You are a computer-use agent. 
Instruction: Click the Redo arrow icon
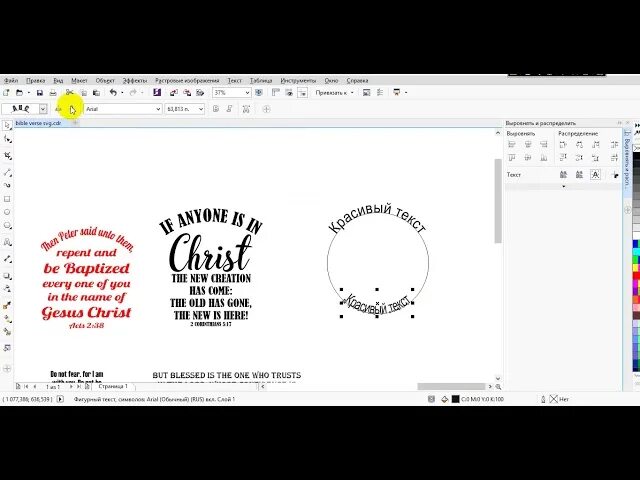(x=133, y=93)
